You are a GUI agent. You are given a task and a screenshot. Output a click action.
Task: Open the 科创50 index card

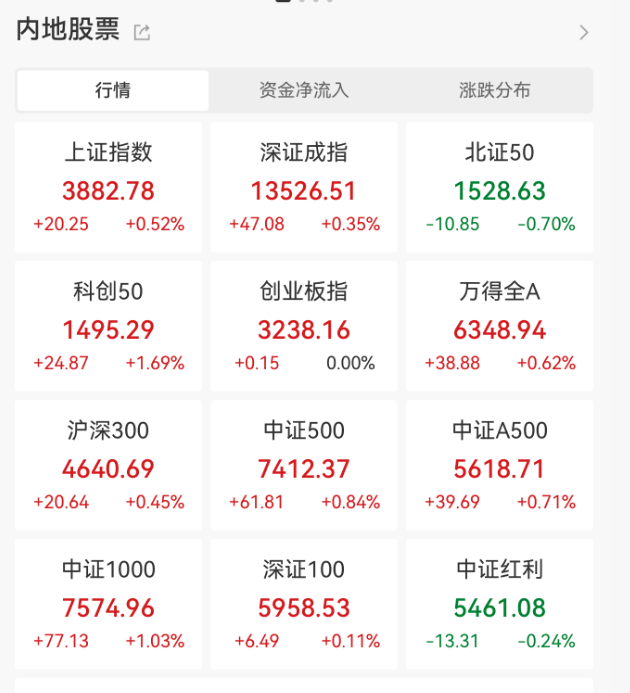click(108, 326)
